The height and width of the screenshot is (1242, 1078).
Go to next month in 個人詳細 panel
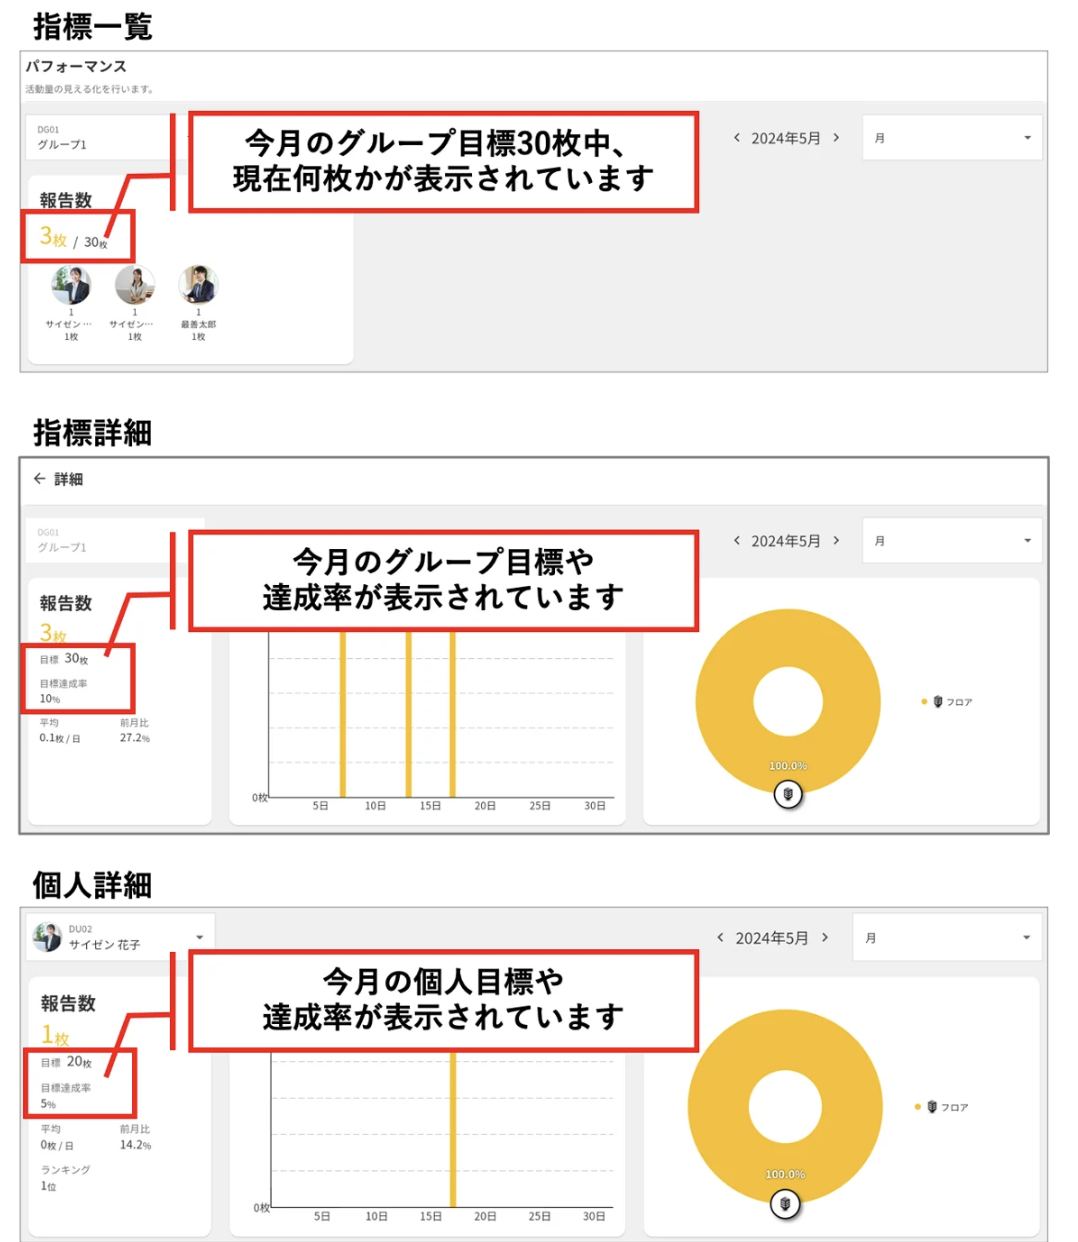[x=825, y=938]
